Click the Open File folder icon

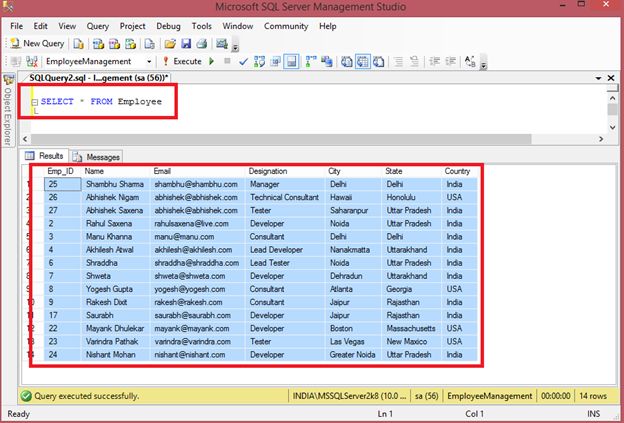click(171, 44)
